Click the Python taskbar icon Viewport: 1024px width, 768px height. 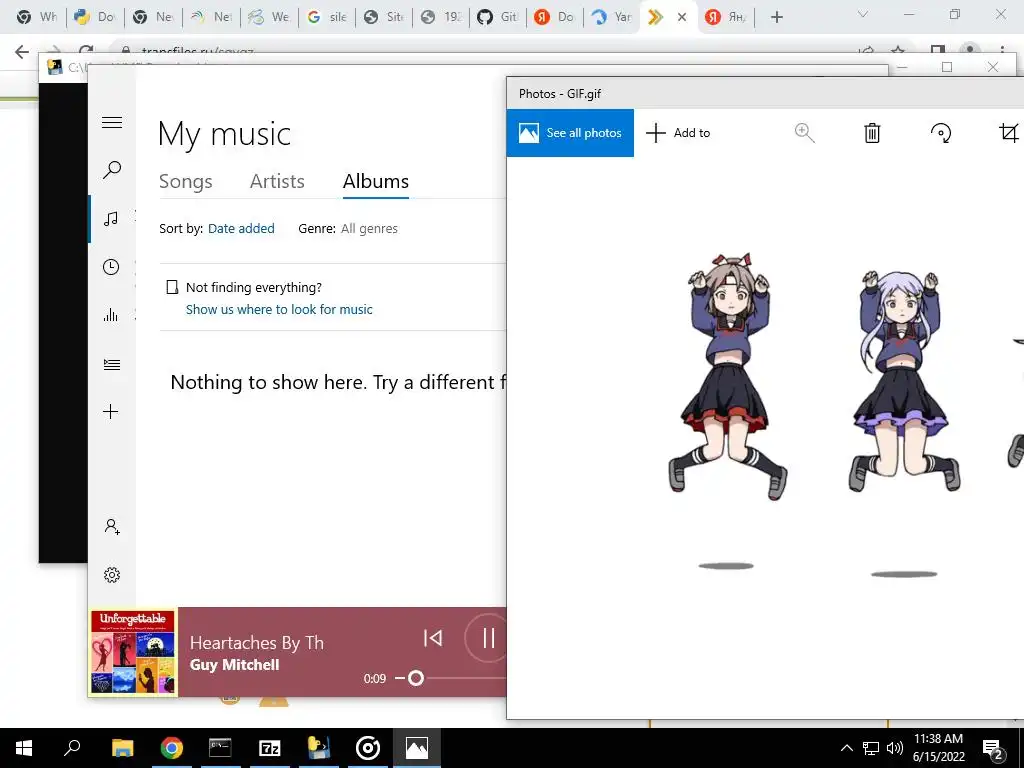(319, 748)
